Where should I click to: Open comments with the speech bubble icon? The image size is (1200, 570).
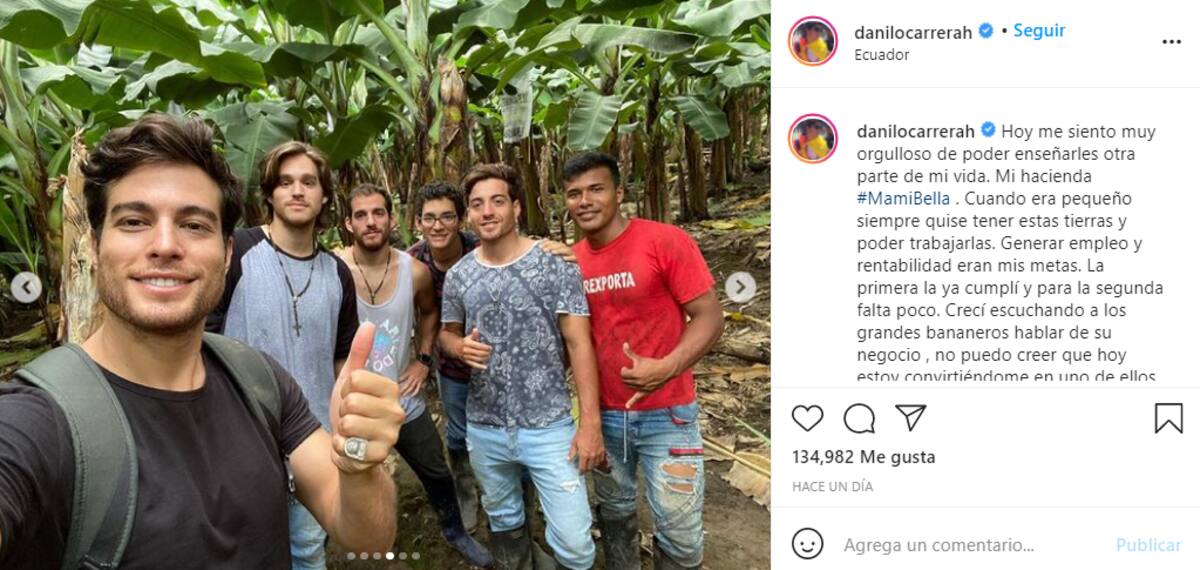859,418
